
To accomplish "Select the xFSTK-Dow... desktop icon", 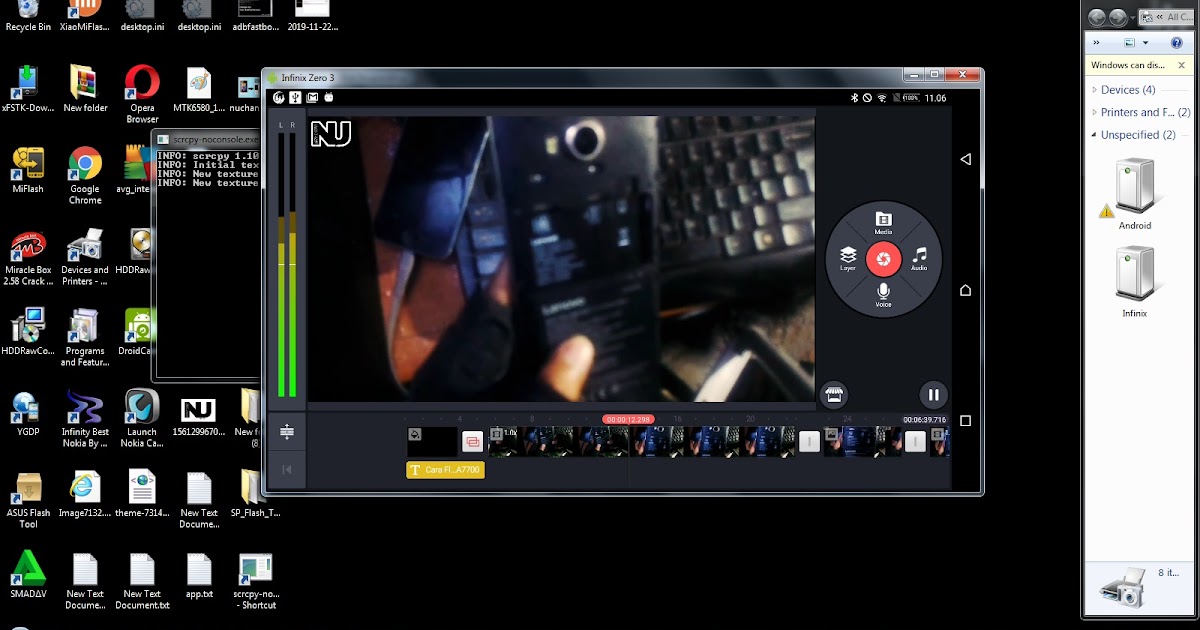I will tap(28, 89).
